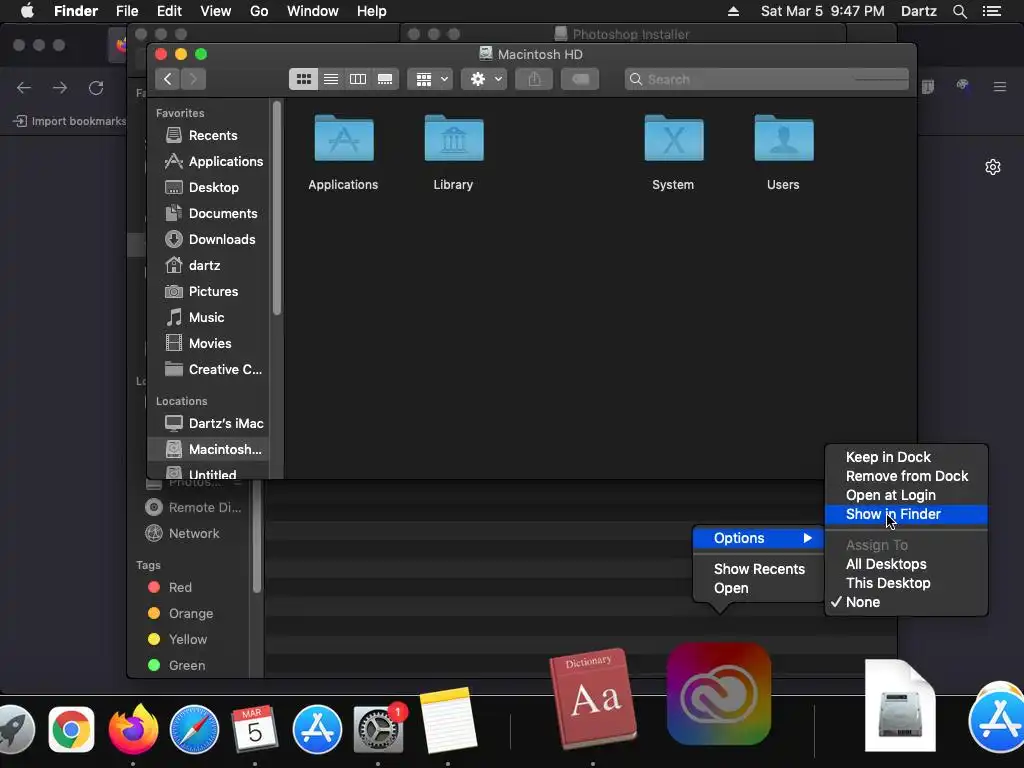Screen dimensions: 1024x768
Task: Open the Applications folder icon
Action: (x=344, y=138)
